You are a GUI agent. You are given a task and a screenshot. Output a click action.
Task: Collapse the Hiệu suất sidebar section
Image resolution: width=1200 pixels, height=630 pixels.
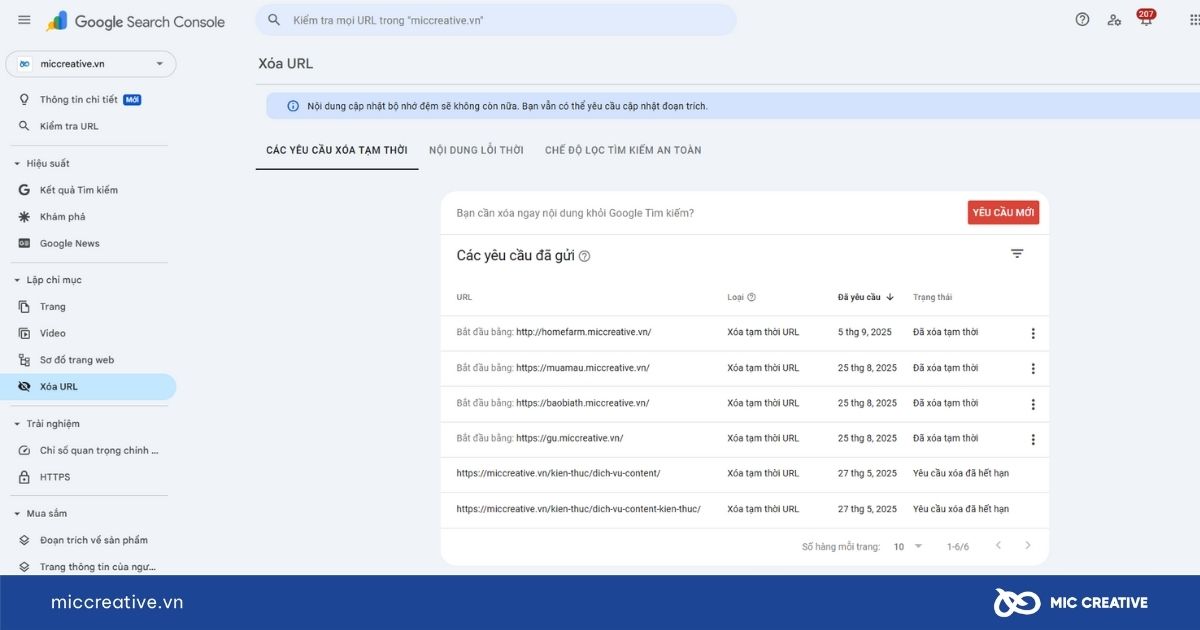(17, 164)
